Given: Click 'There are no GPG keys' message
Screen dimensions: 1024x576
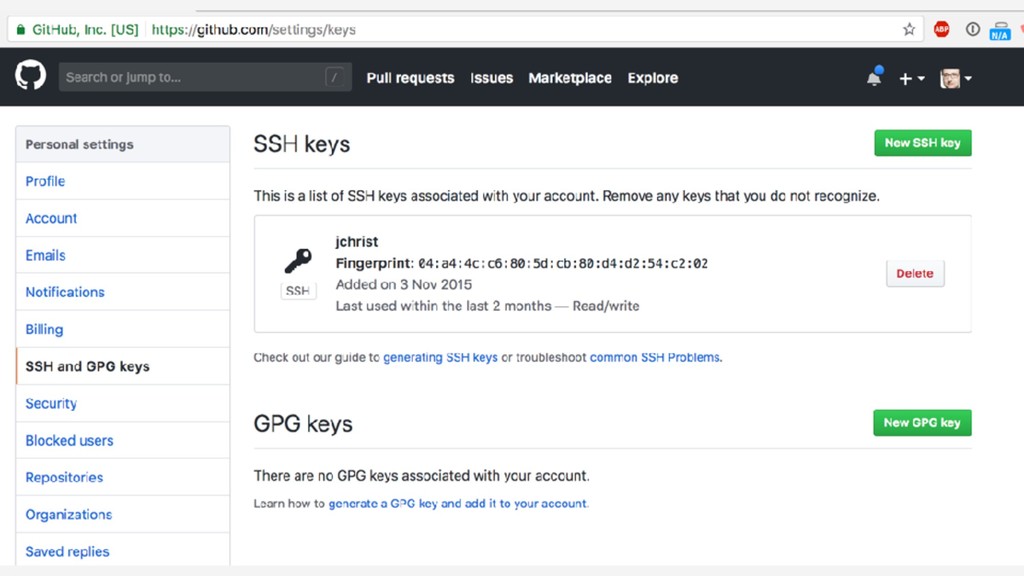Looking at the screenshot, I should [421, 475].
